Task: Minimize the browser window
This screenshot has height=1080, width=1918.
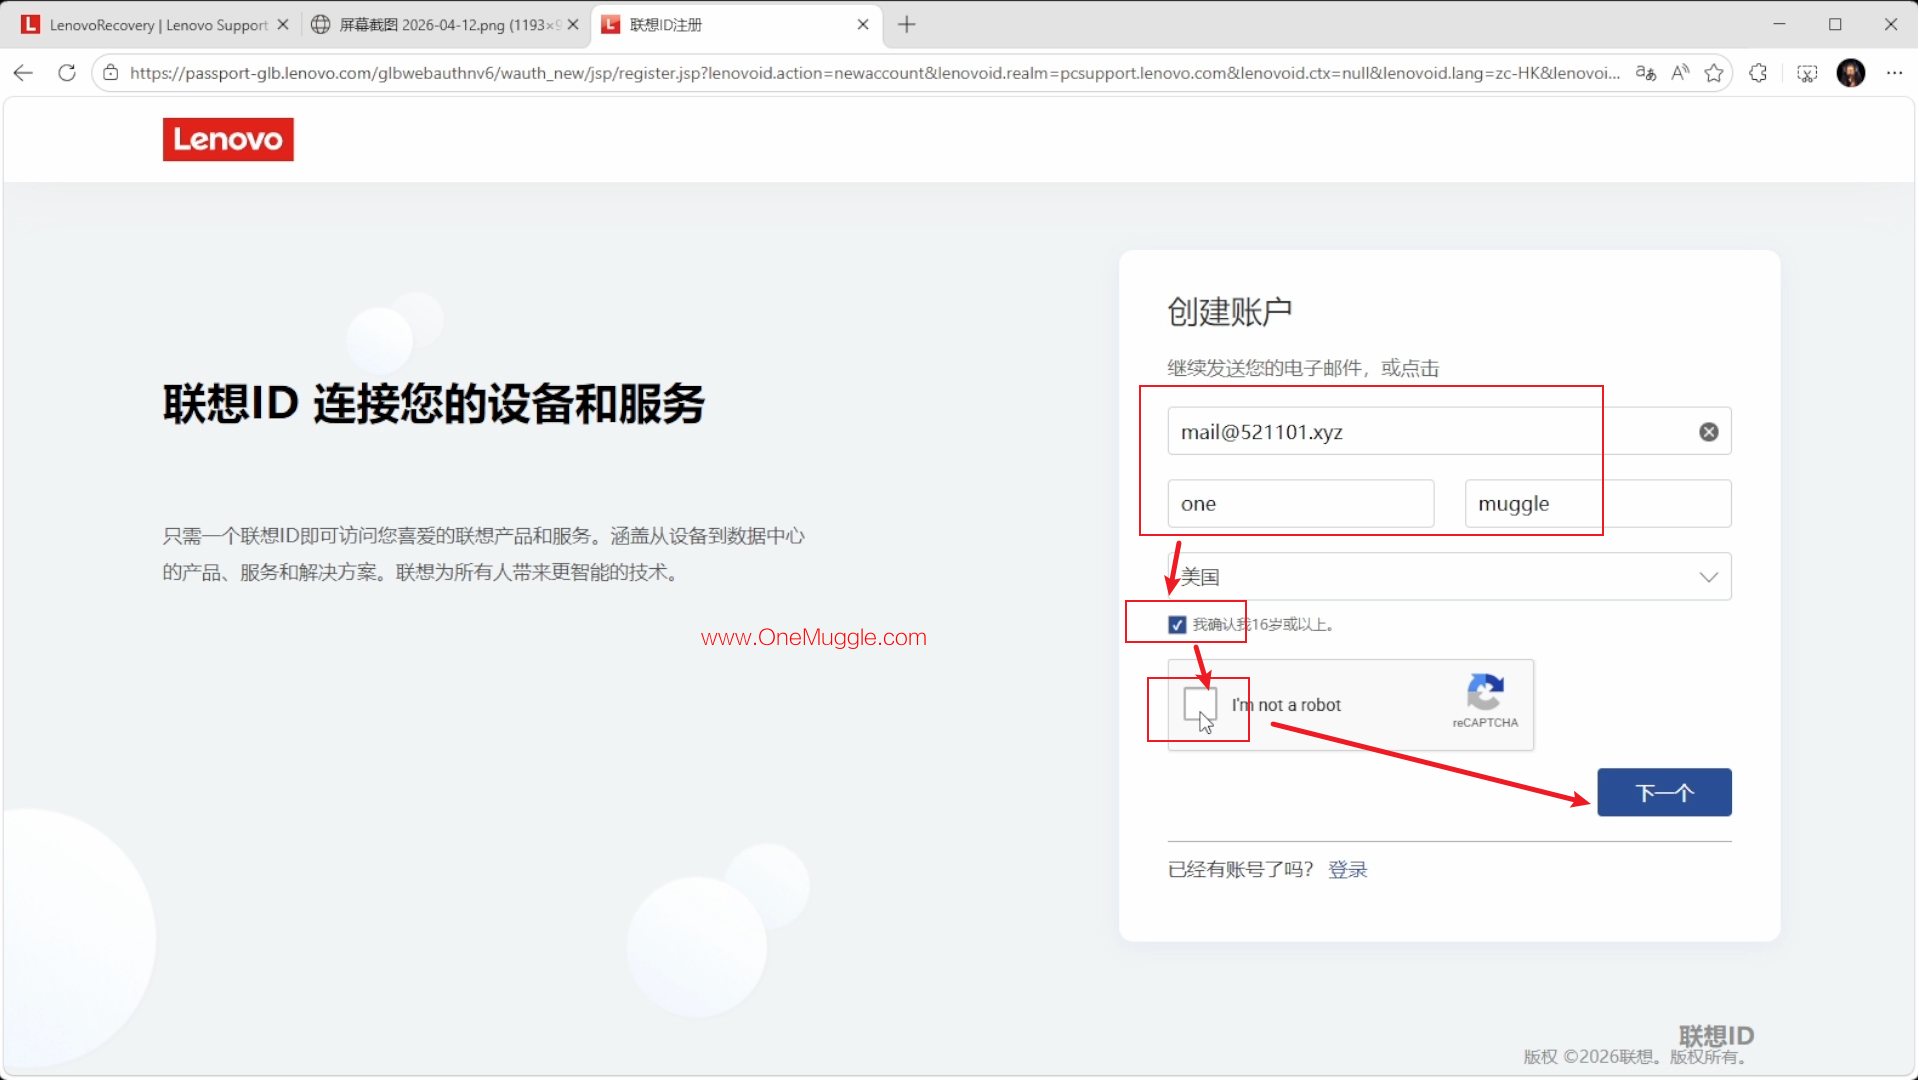Action: coord(1779,24)
